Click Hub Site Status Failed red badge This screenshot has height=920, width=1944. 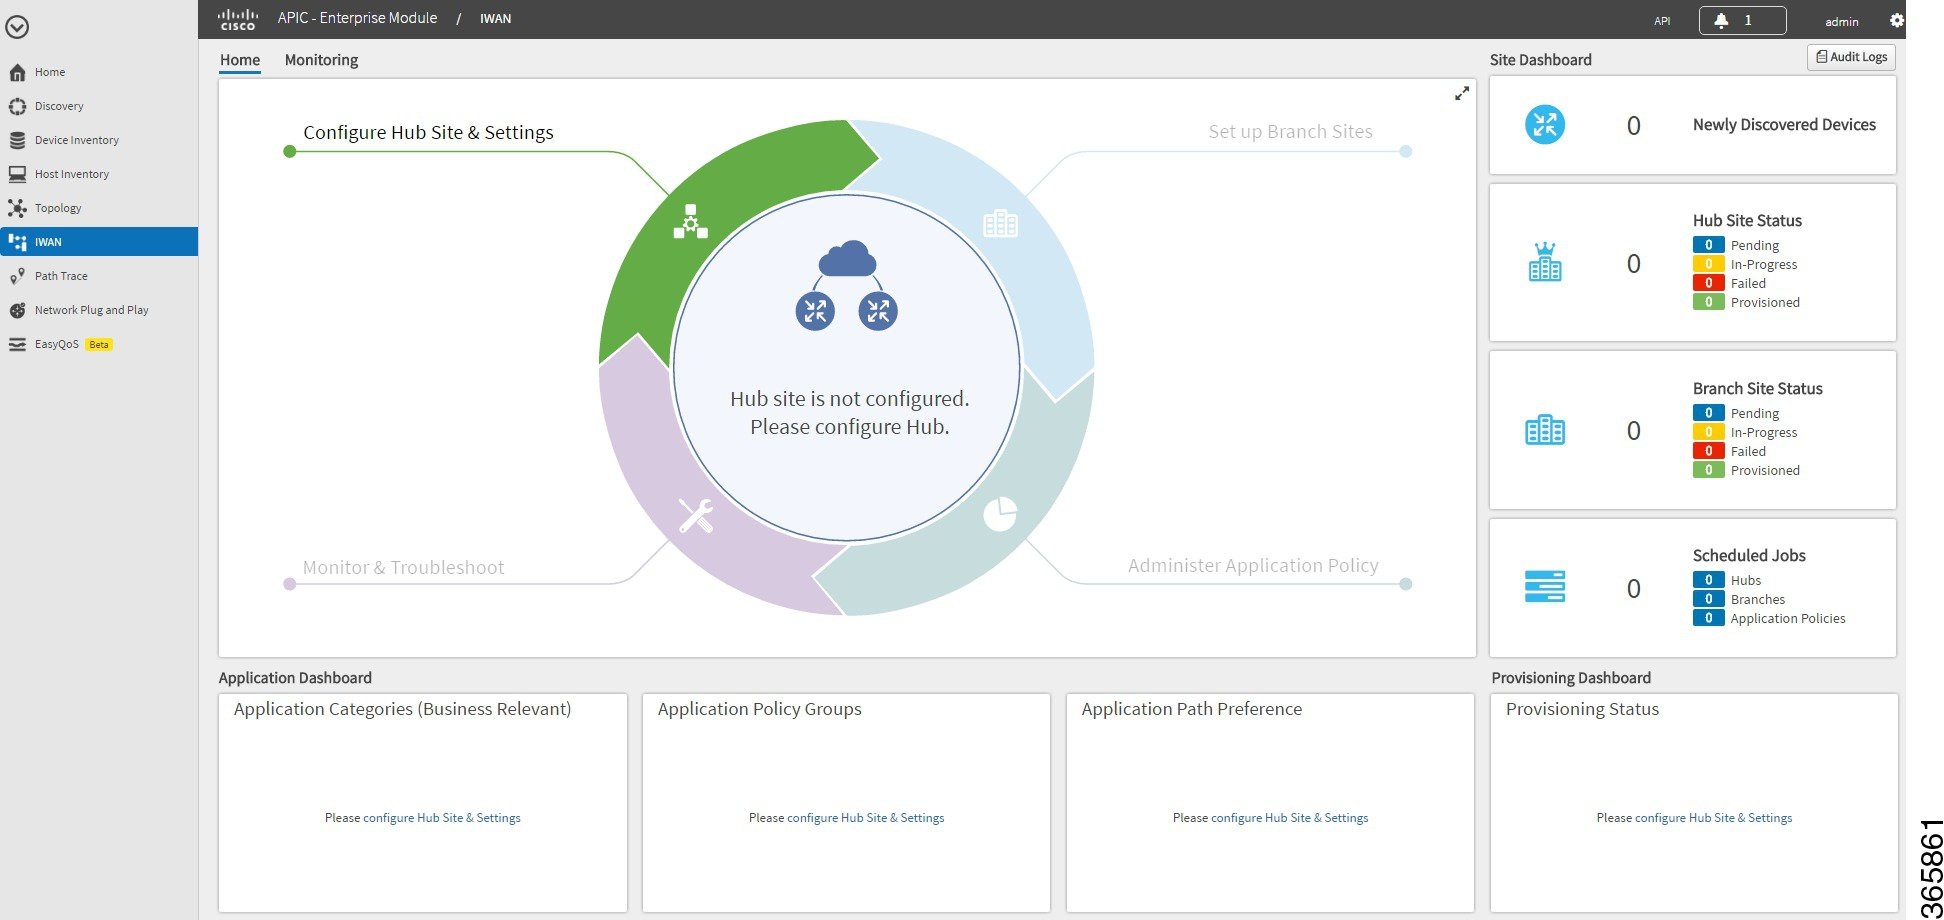pos(1708,283)
